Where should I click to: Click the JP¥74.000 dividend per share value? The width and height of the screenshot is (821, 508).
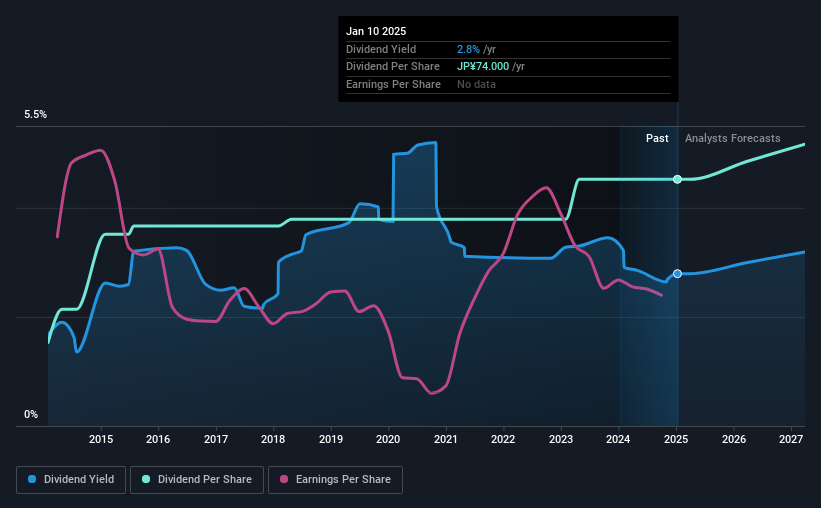(x=483, y=67)
